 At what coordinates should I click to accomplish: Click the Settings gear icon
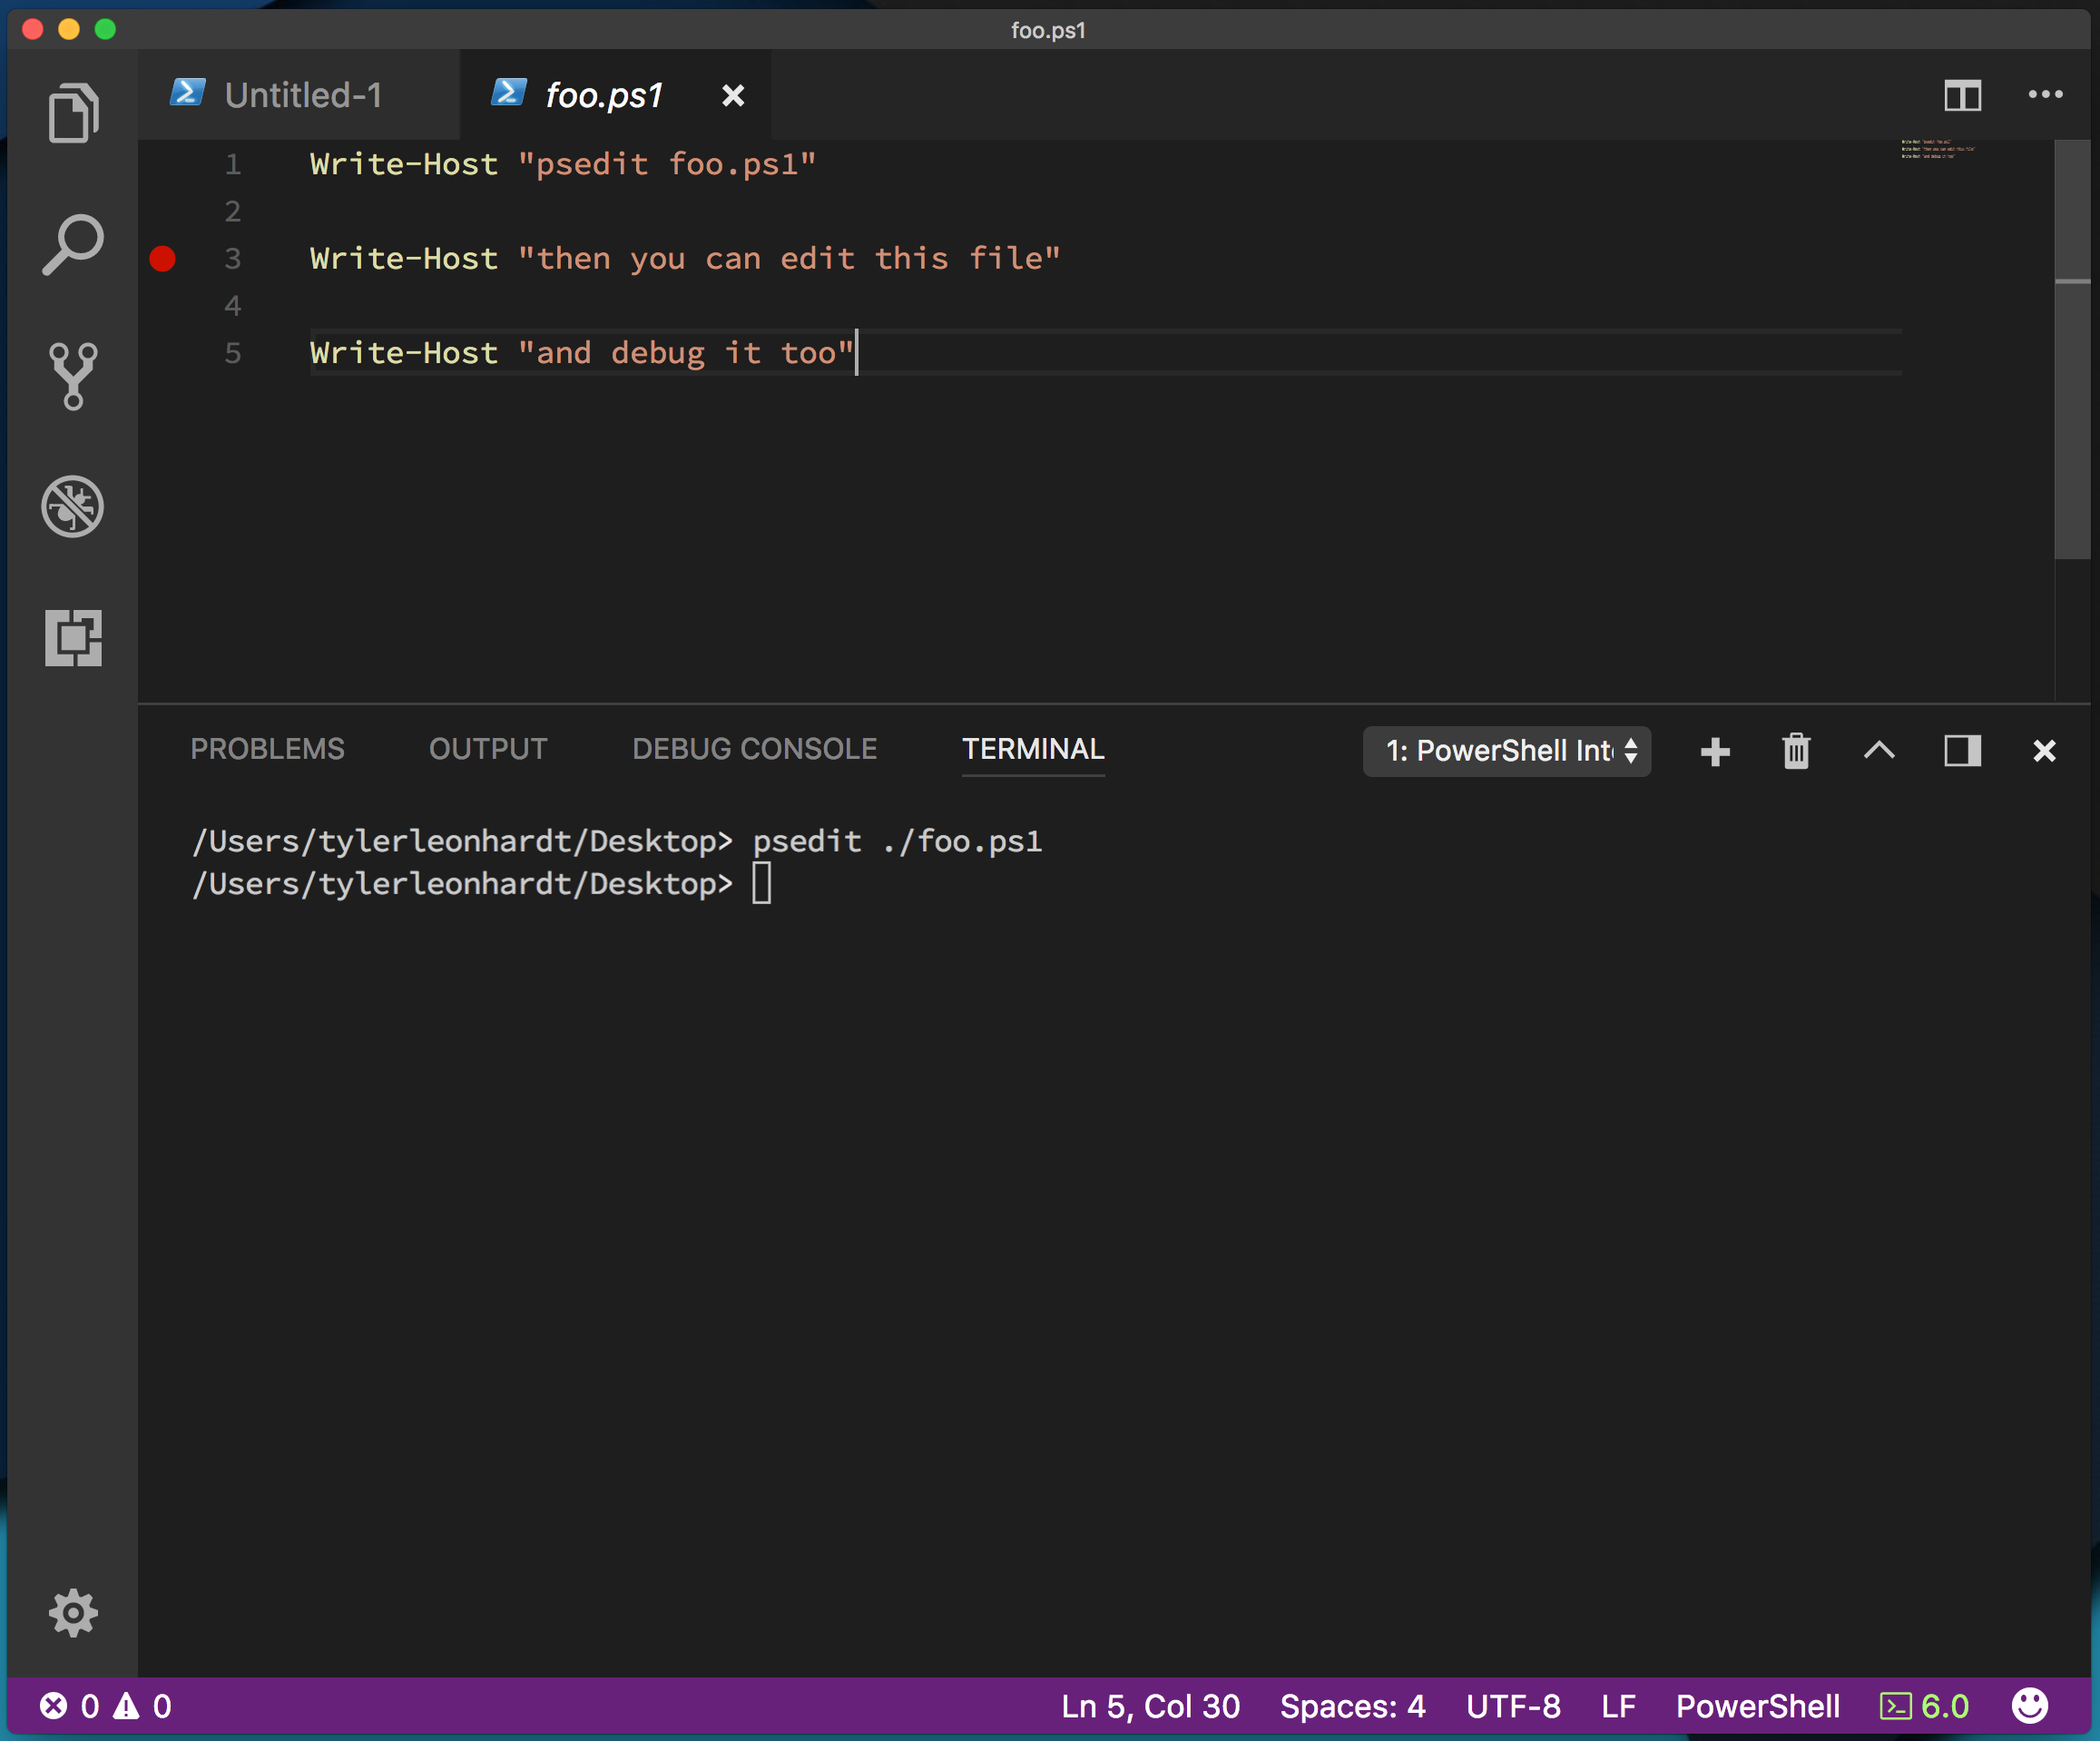72,1612
